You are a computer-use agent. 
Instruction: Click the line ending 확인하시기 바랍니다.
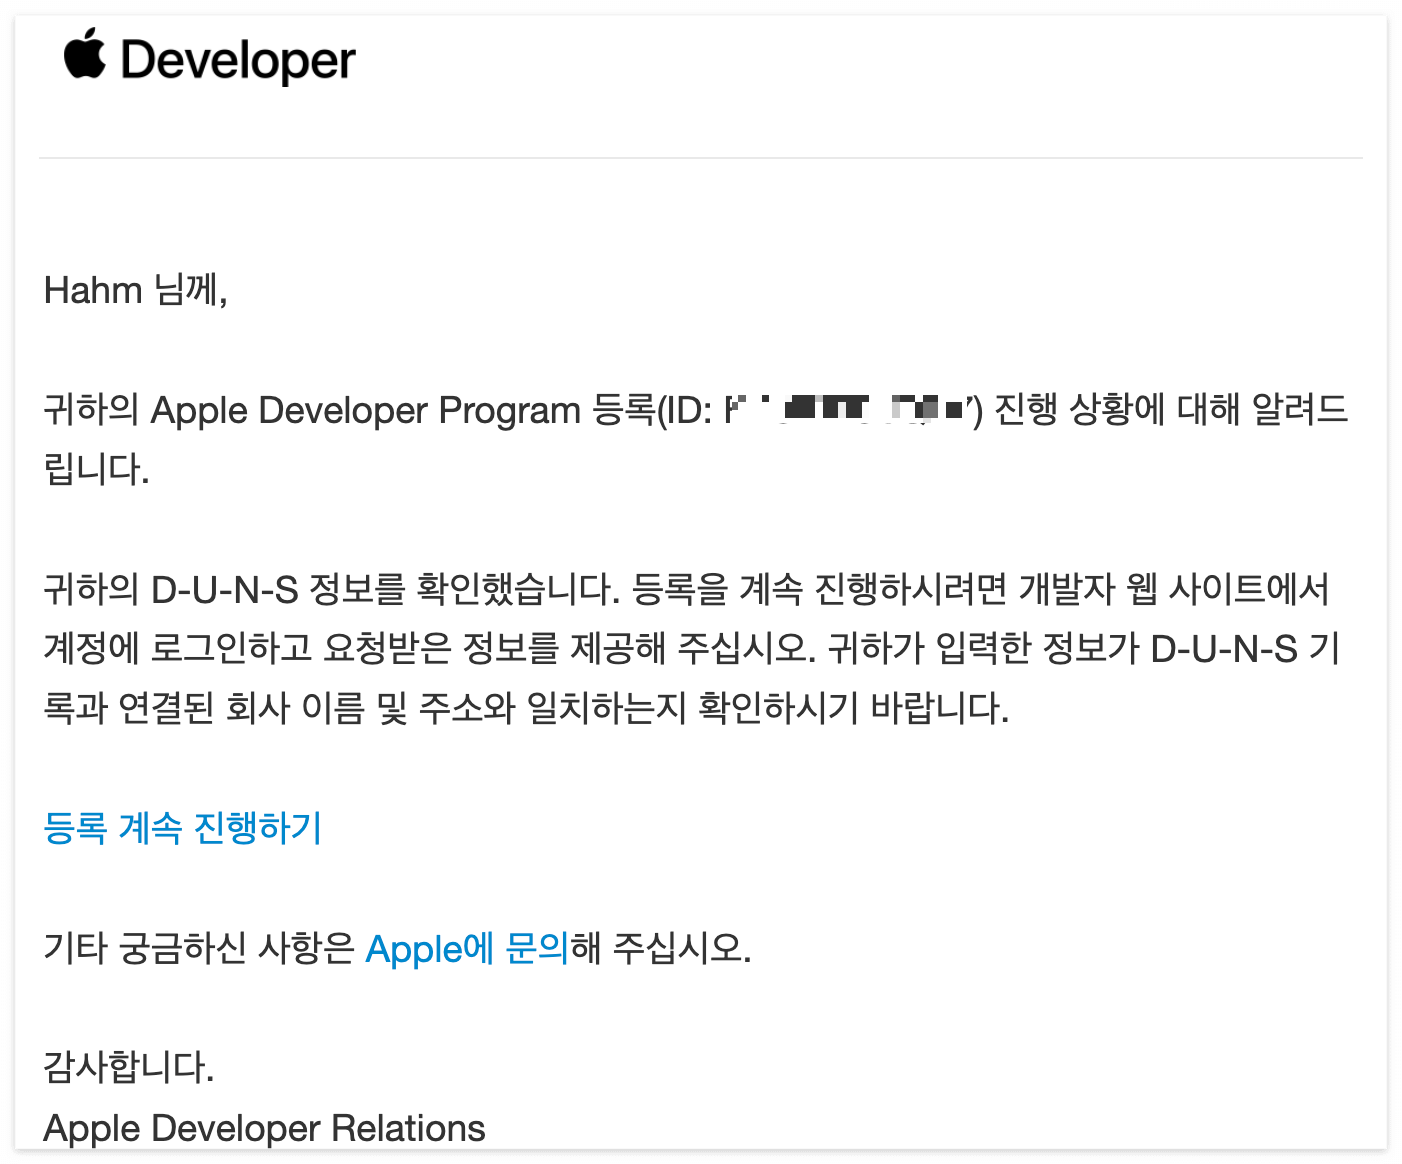point(526,708)
